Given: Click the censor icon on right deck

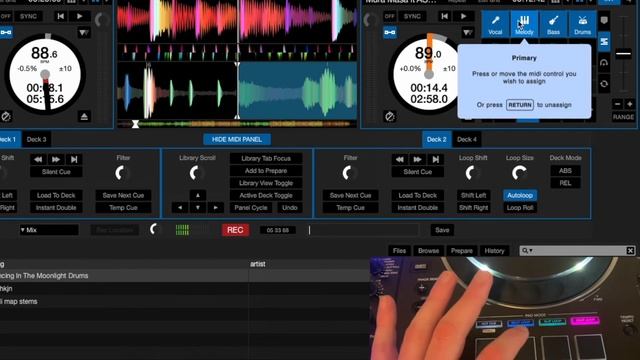Looking at the screenshot, I should (390, 117).
